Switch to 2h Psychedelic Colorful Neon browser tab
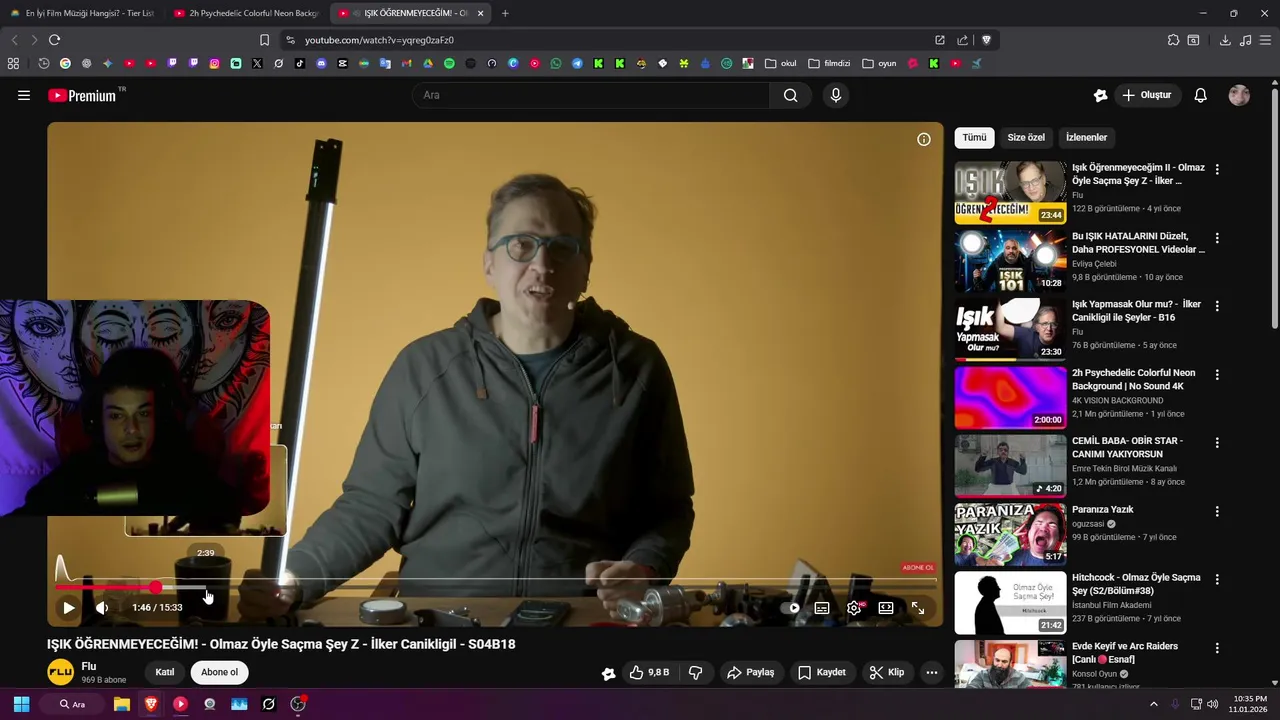Image resolution: width=1280 pixels, height=720 pixels. pos(246,13)
